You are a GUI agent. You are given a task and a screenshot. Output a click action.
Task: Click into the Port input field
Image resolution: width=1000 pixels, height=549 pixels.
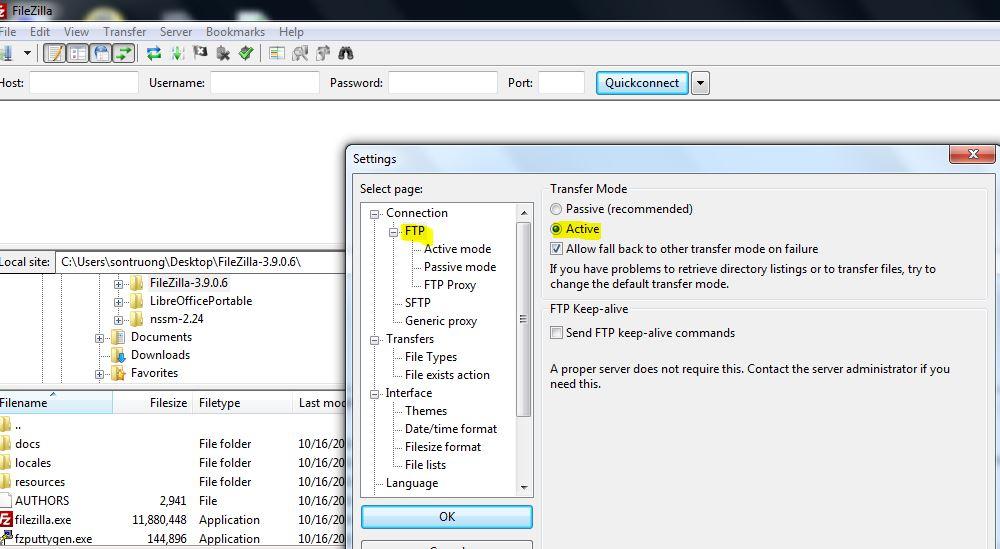(x=561, y=83)
